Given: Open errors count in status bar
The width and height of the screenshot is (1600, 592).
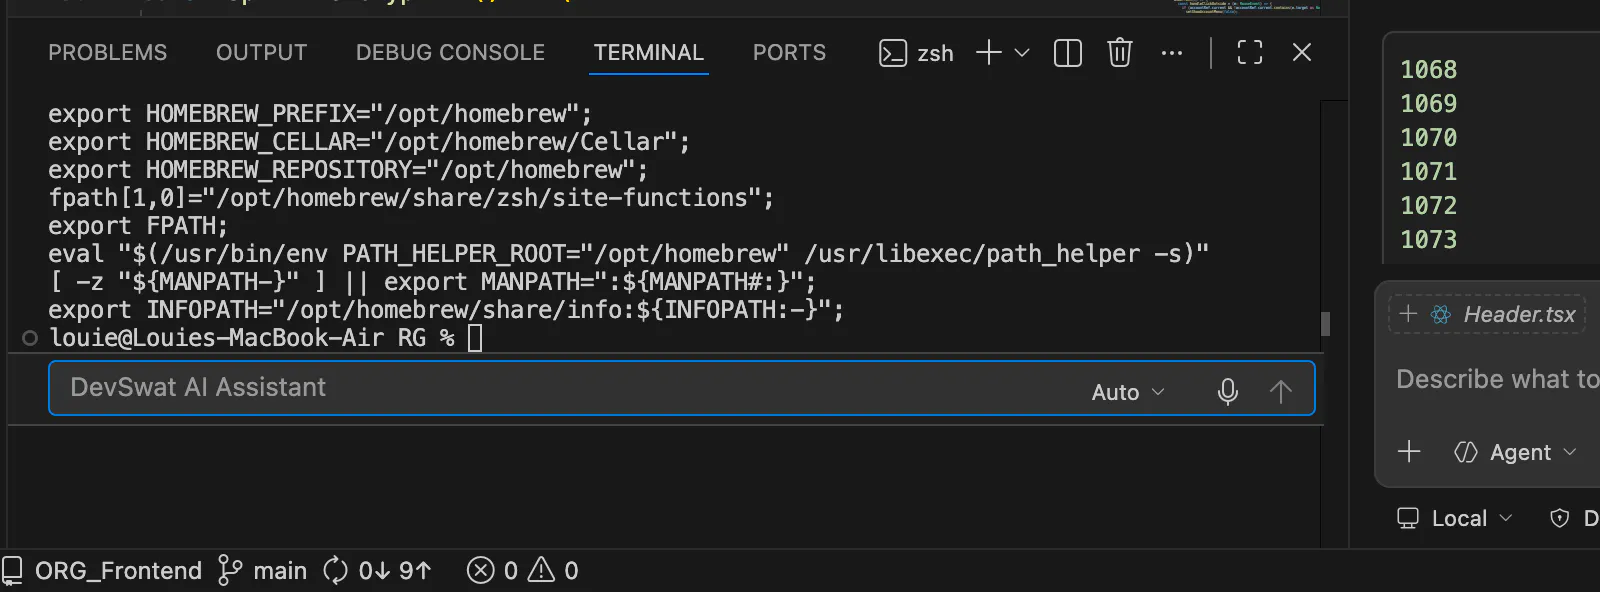Looking at the screenshot, I should pyautogui.click(x=492, y=571).
